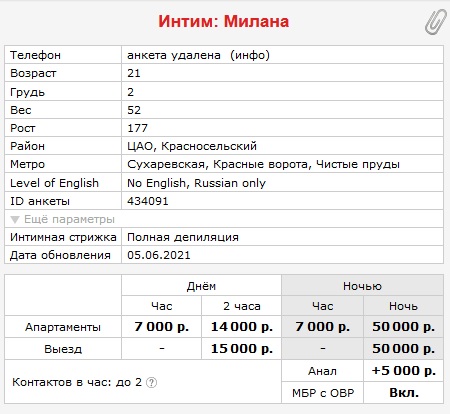Click the "ЦАО, Красносельский" district value
The image size is (450, 414).
(192, 146)
